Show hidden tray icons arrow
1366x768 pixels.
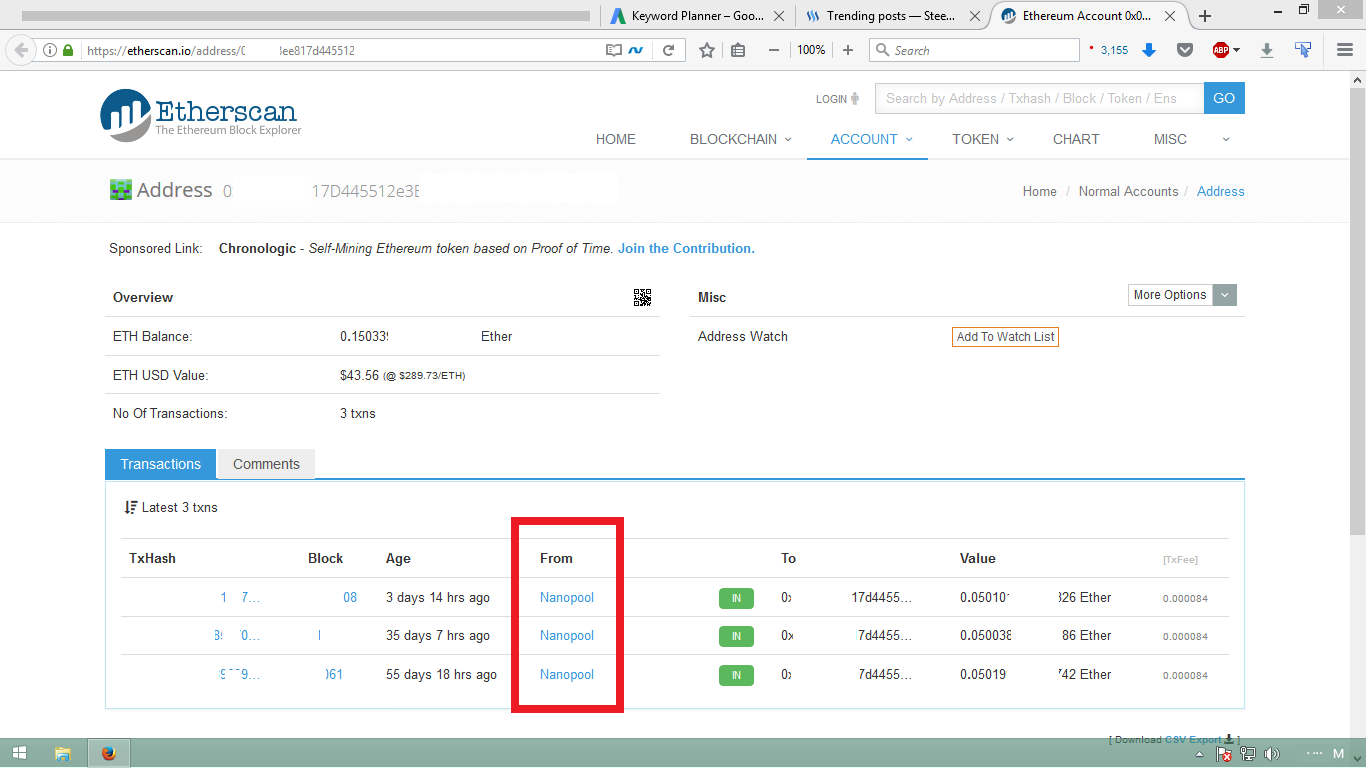point(1199,753)
